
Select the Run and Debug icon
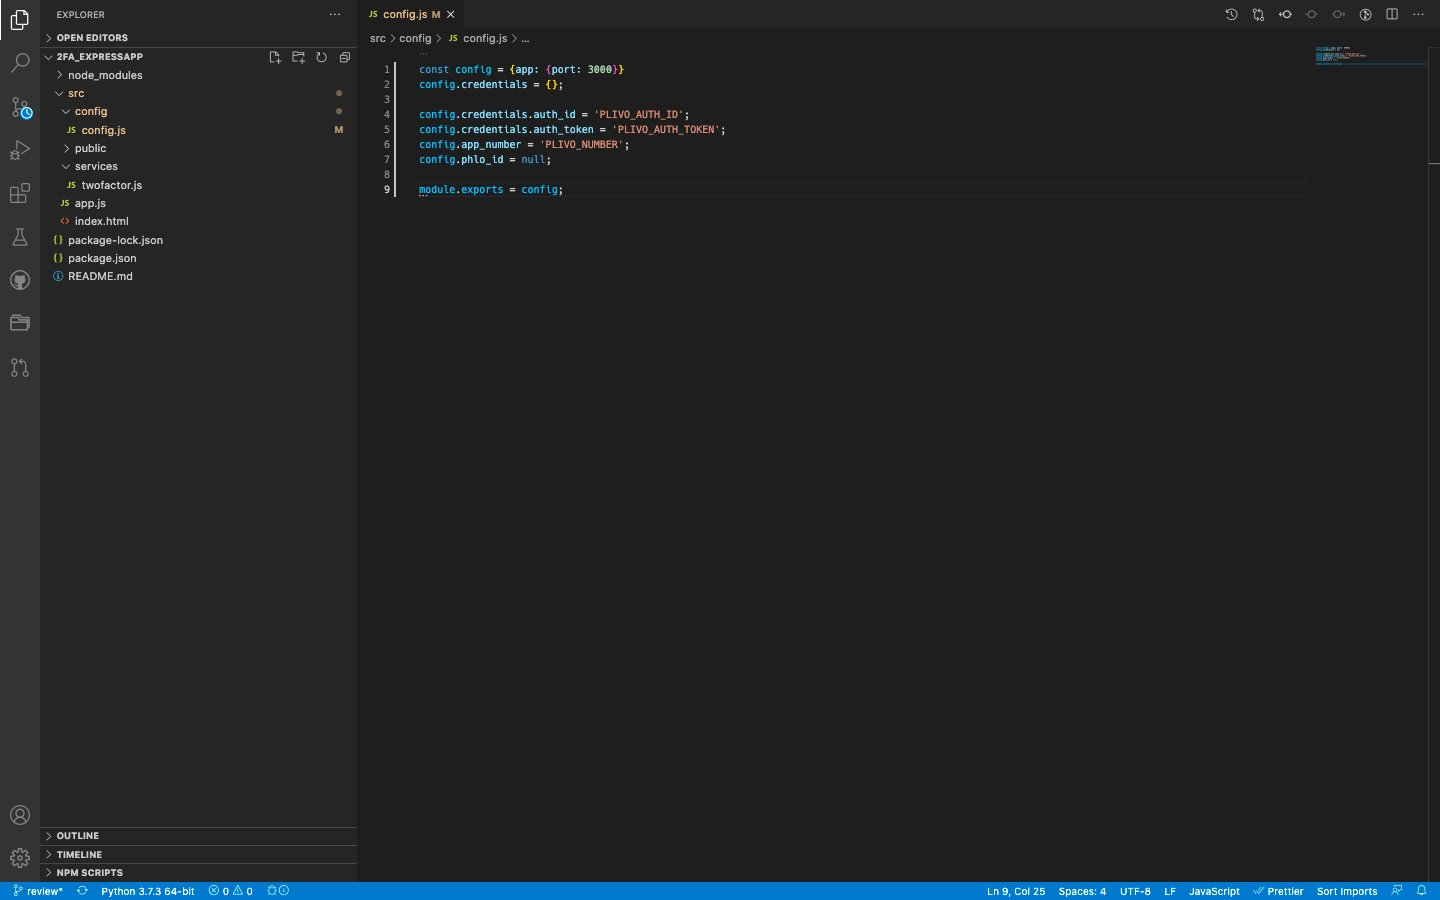pos(20,150)
